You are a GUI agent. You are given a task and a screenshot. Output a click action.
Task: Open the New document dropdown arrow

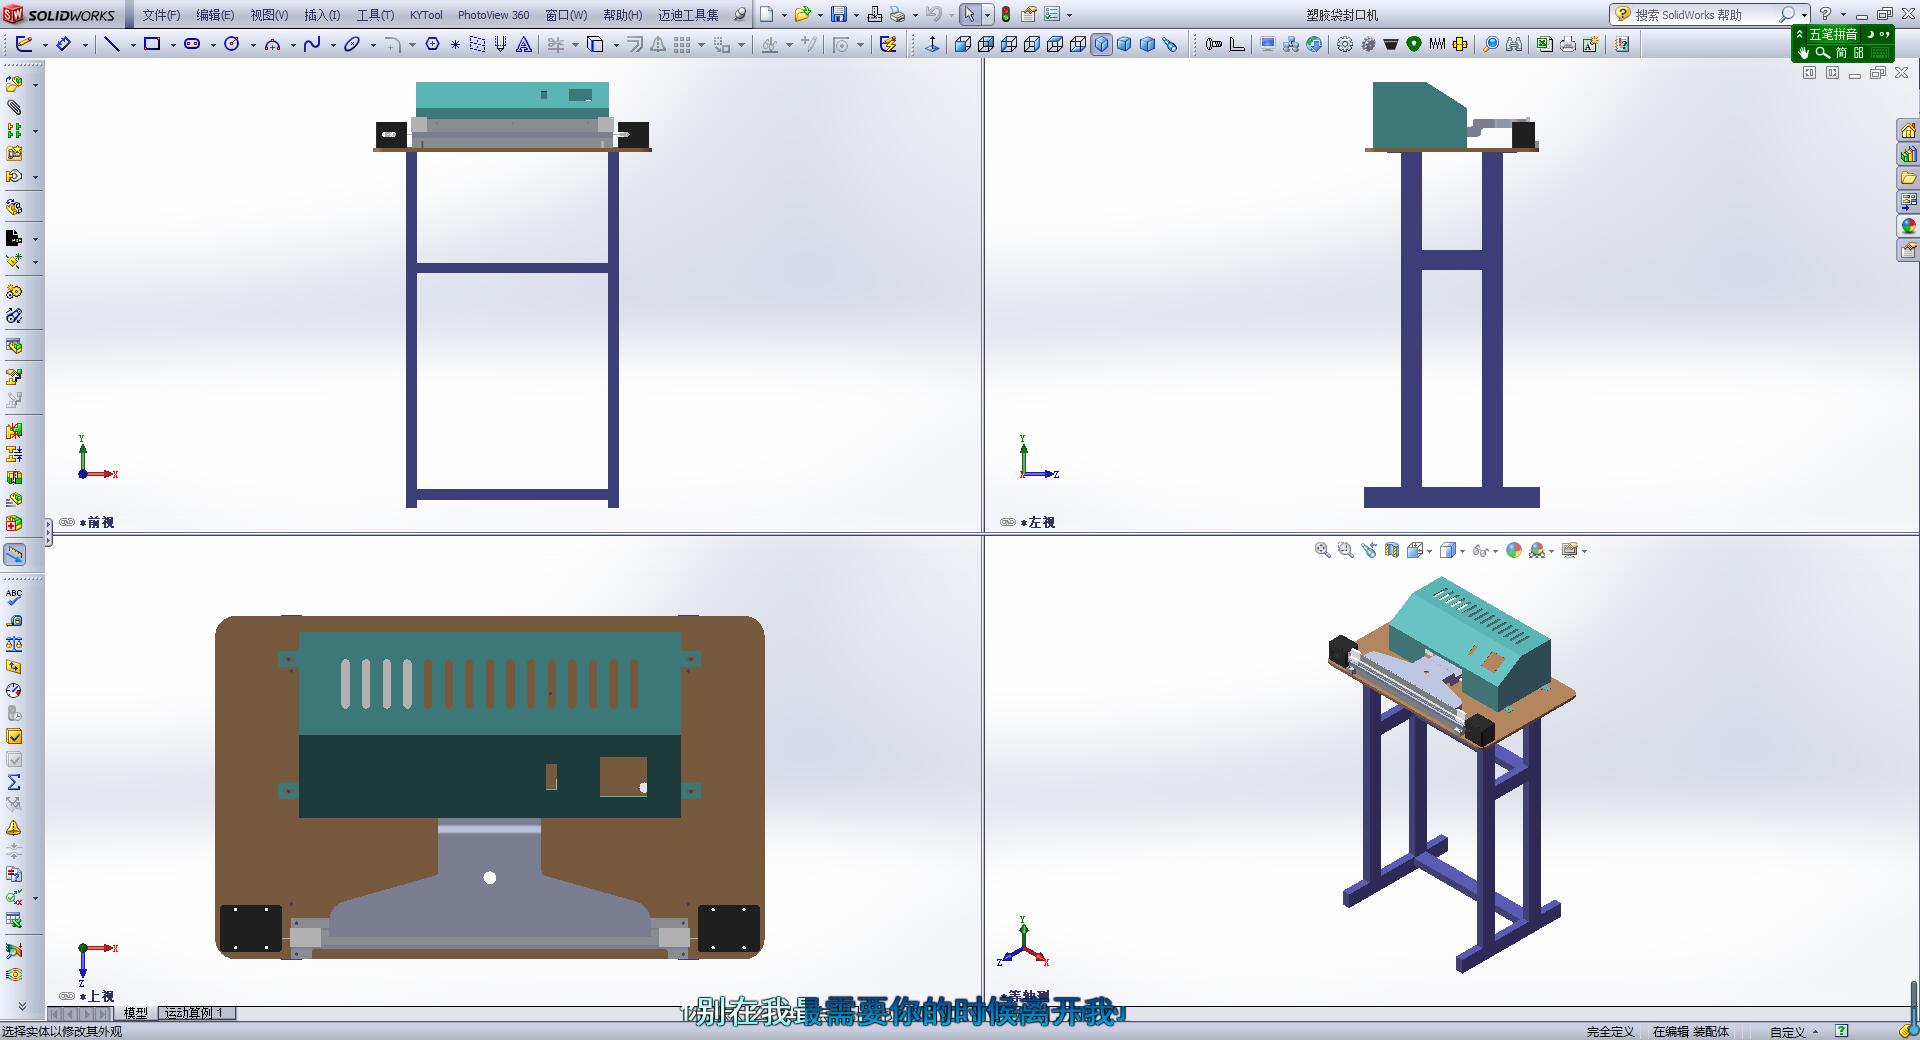(x=783, y=16)
